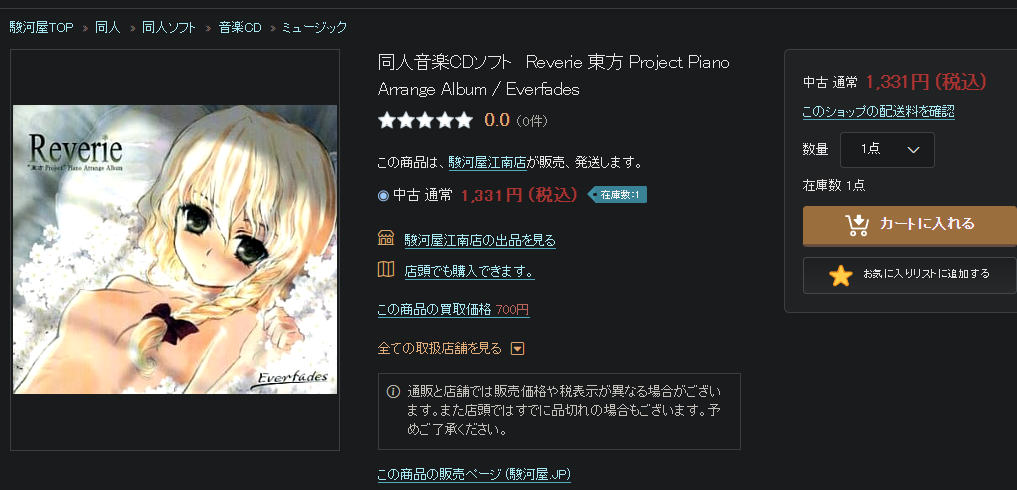The height and width of the screenshot is (490, 1017).
Task: Expand 全ての取扱店舗を見る arrow
Action: (517, 349)
